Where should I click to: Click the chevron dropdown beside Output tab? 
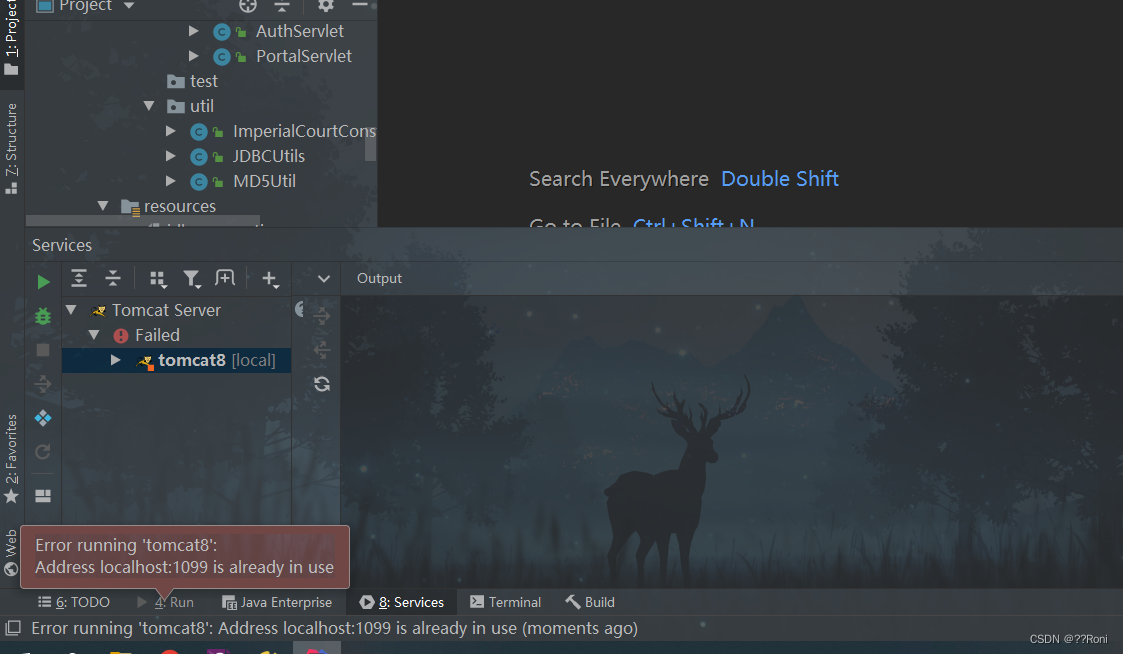324,279
